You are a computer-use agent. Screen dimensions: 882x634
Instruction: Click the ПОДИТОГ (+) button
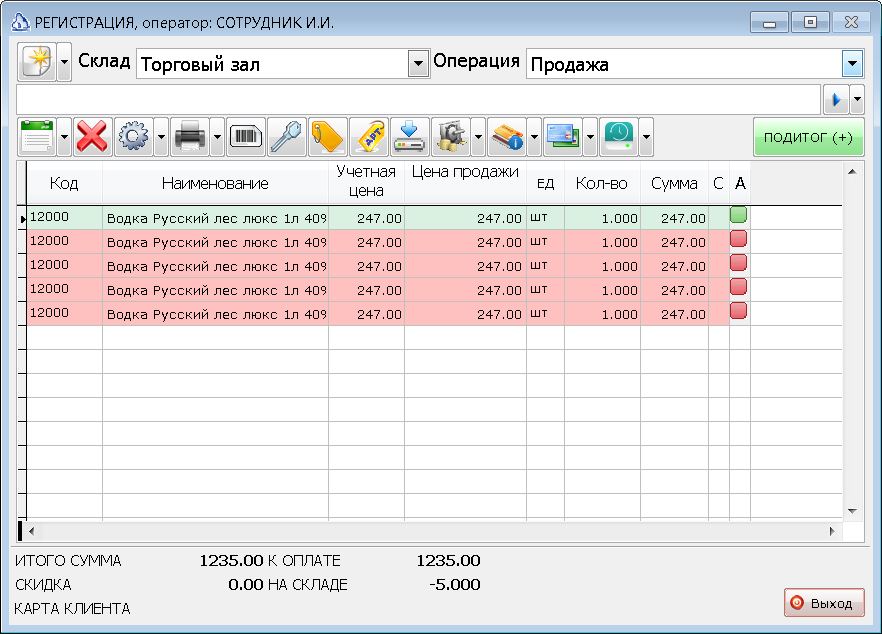pos(808,137)
